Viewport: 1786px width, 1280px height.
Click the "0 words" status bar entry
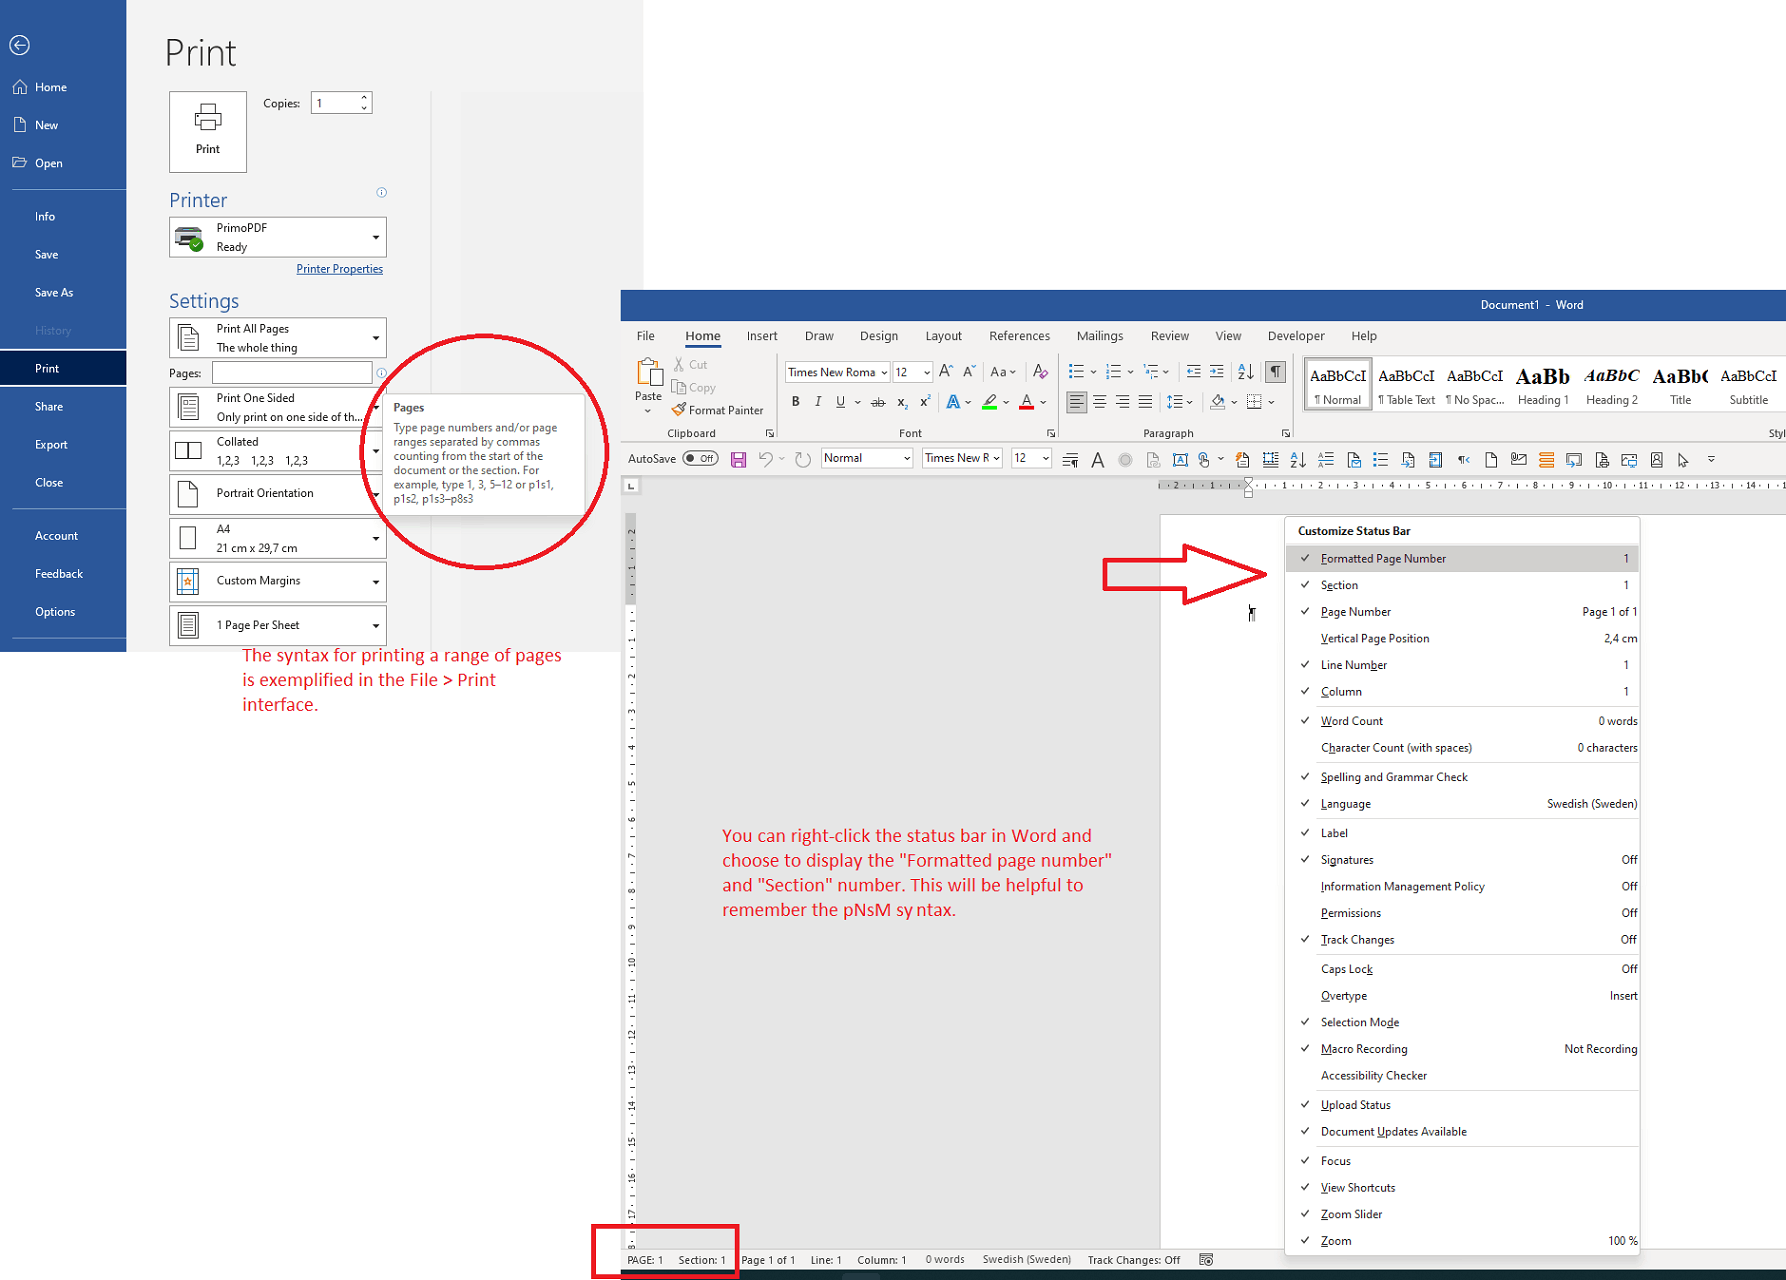(x=945, y=1260)
